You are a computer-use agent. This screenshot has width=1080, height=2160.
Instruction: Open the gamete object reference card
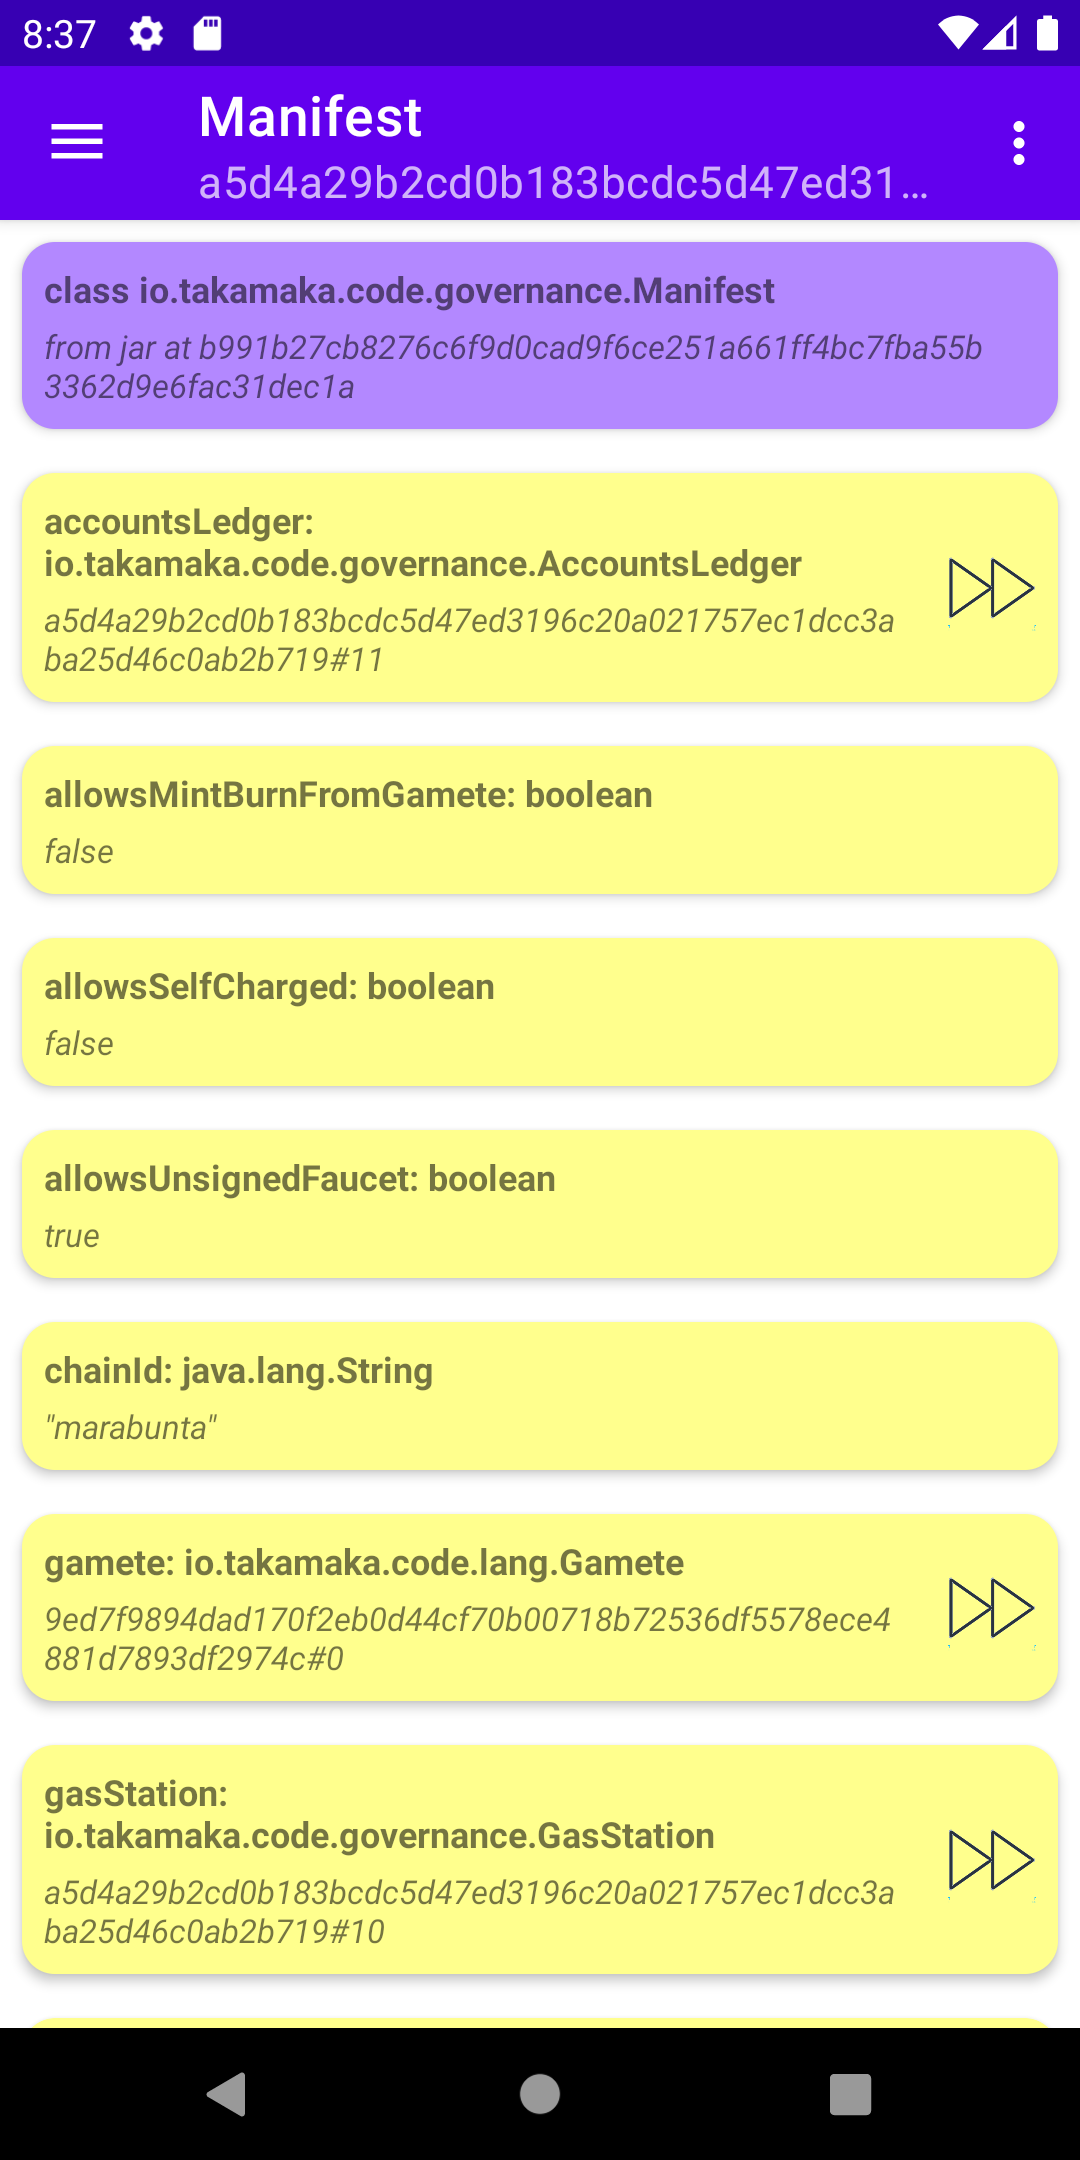pos(470,1608)
